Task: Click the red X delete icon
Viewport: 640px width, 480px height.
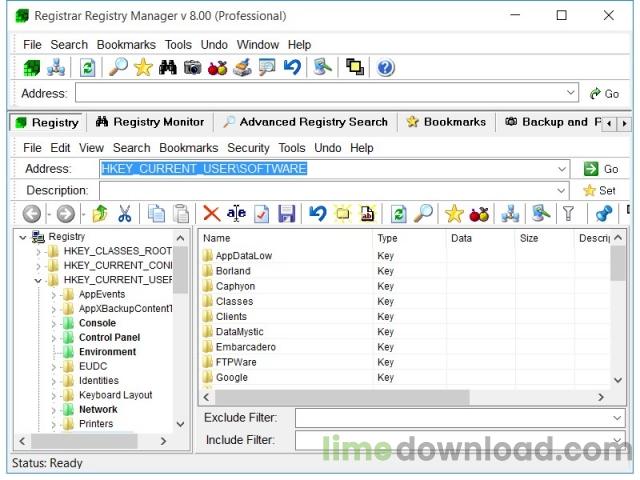Action: coord(211,213)
